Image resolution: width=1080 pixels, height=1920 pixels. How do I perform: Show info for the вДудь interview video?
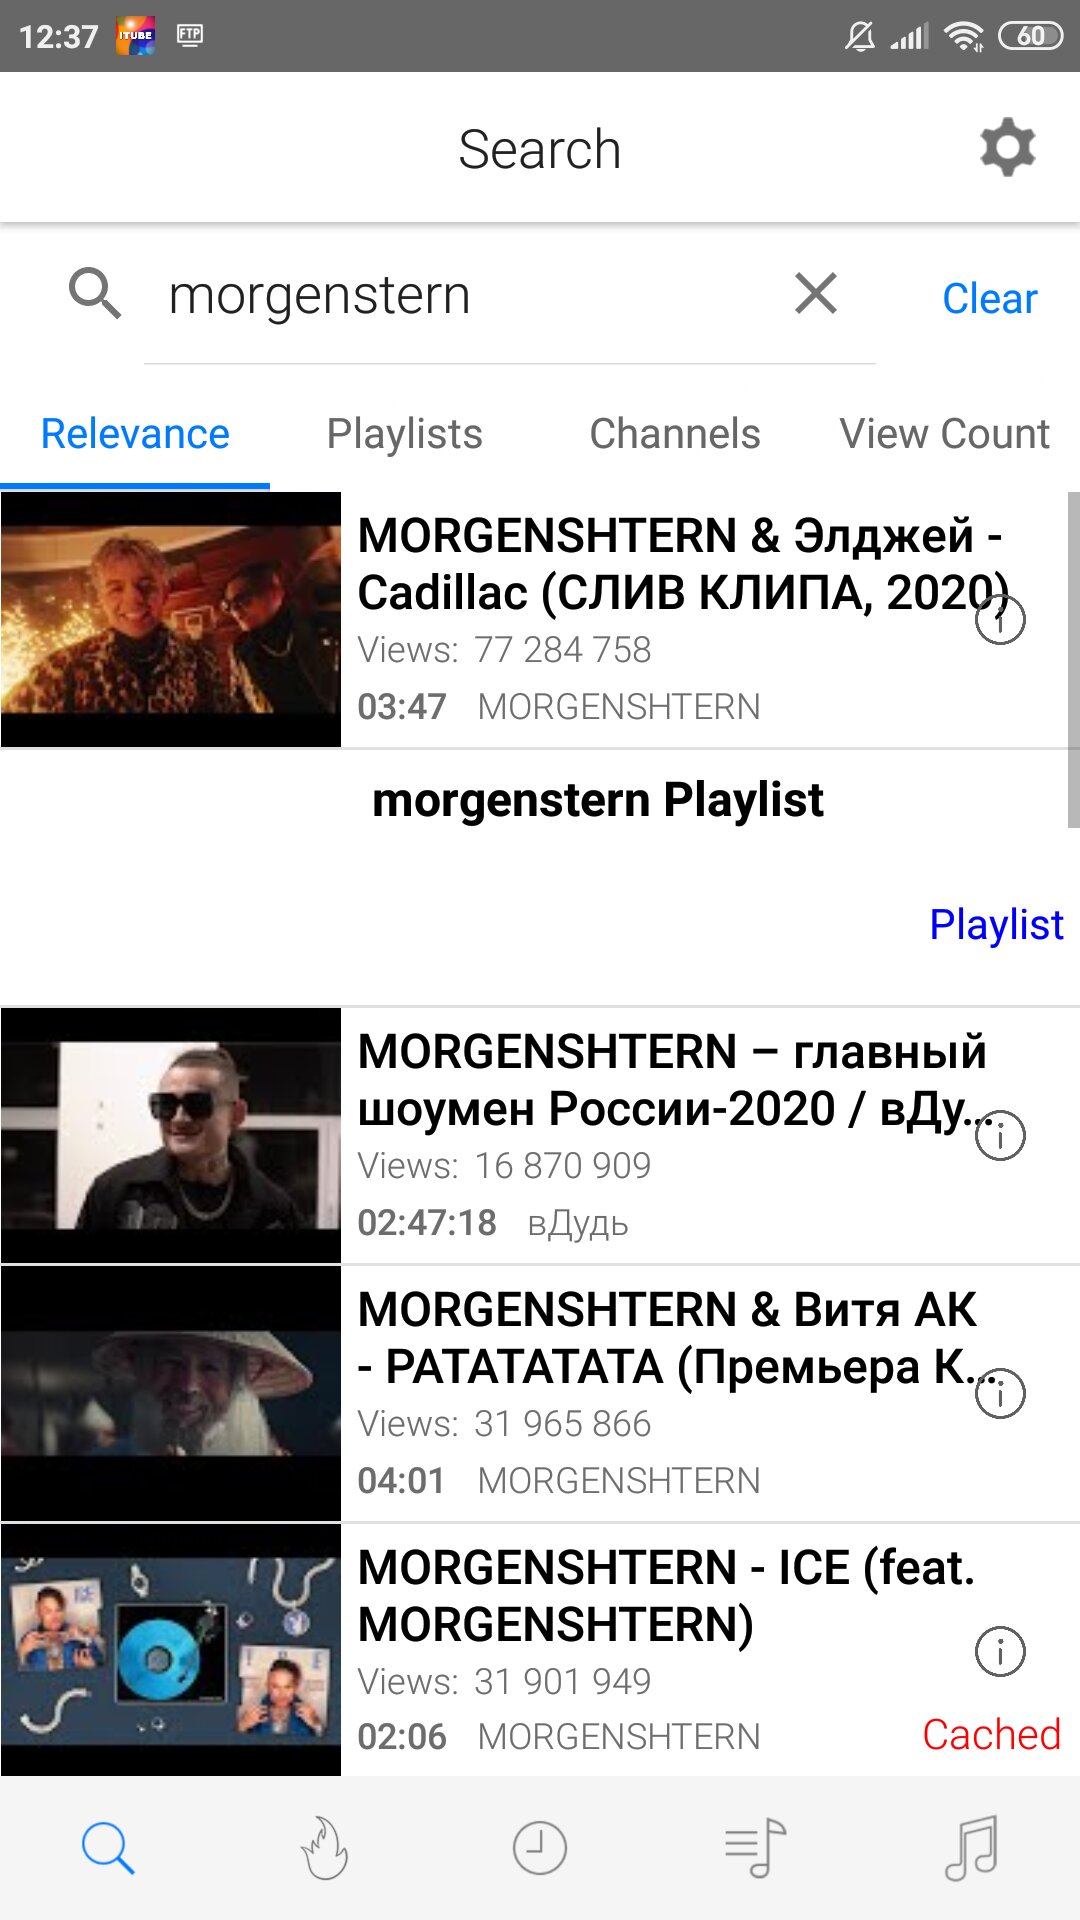point(1000,1136)
